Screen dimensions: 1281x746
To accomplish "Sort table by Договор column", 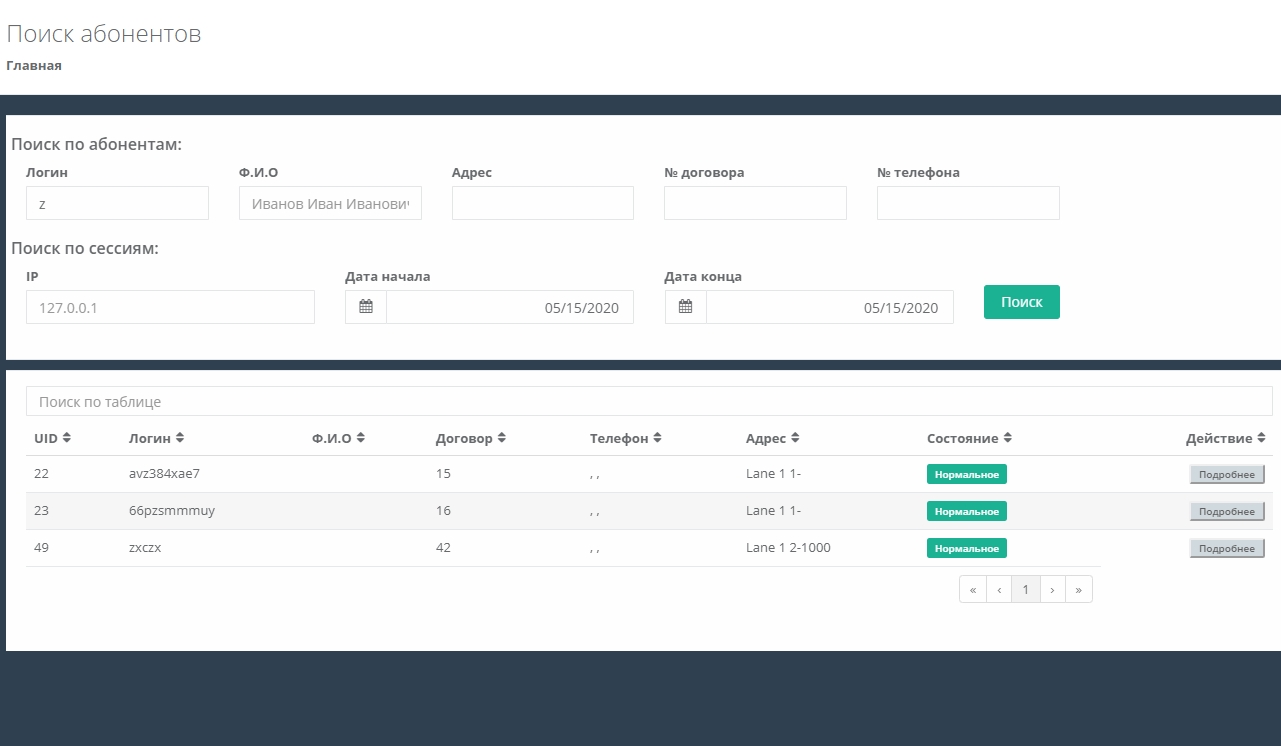I will (x=471, y=438).
